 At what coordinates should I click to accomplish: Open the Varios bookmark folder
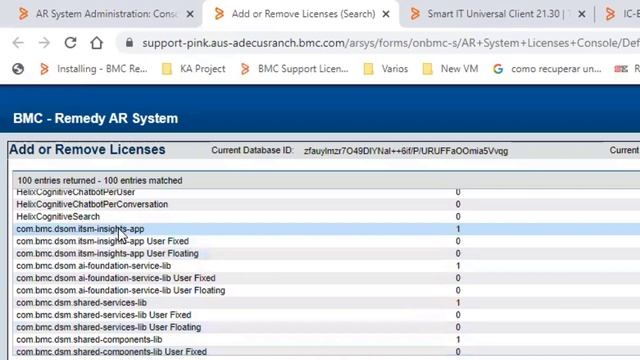tap(385, 69)
